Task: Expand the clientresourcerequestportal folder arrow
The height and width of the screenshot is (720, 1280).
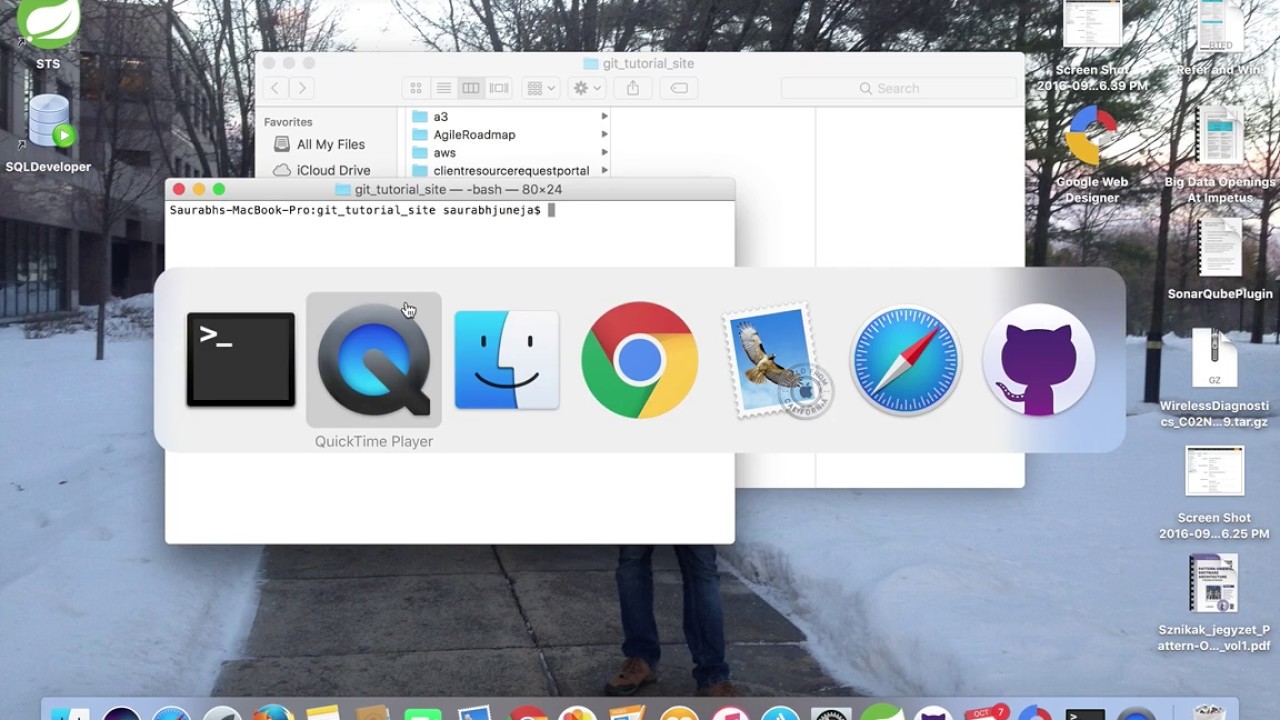Action: click(x=604, y=170)
